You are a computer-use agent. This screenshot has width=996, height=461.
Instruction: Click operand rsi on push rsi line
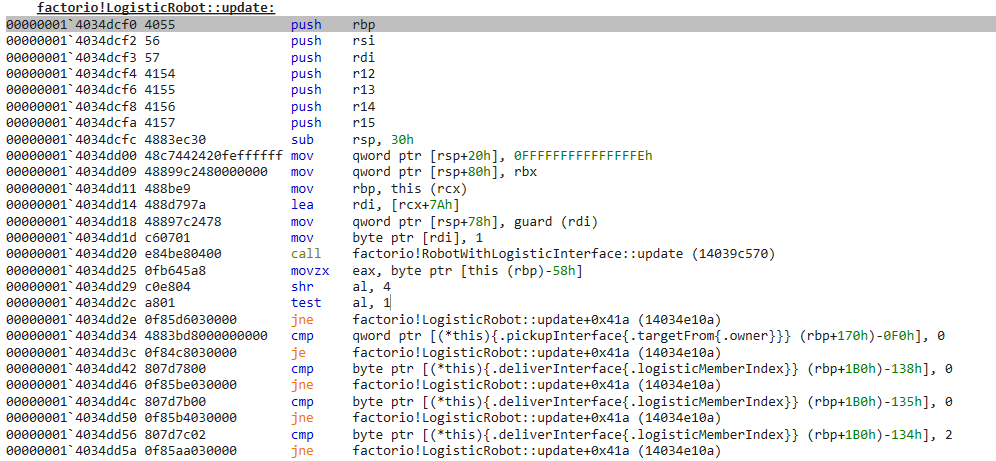click(363, 41)
